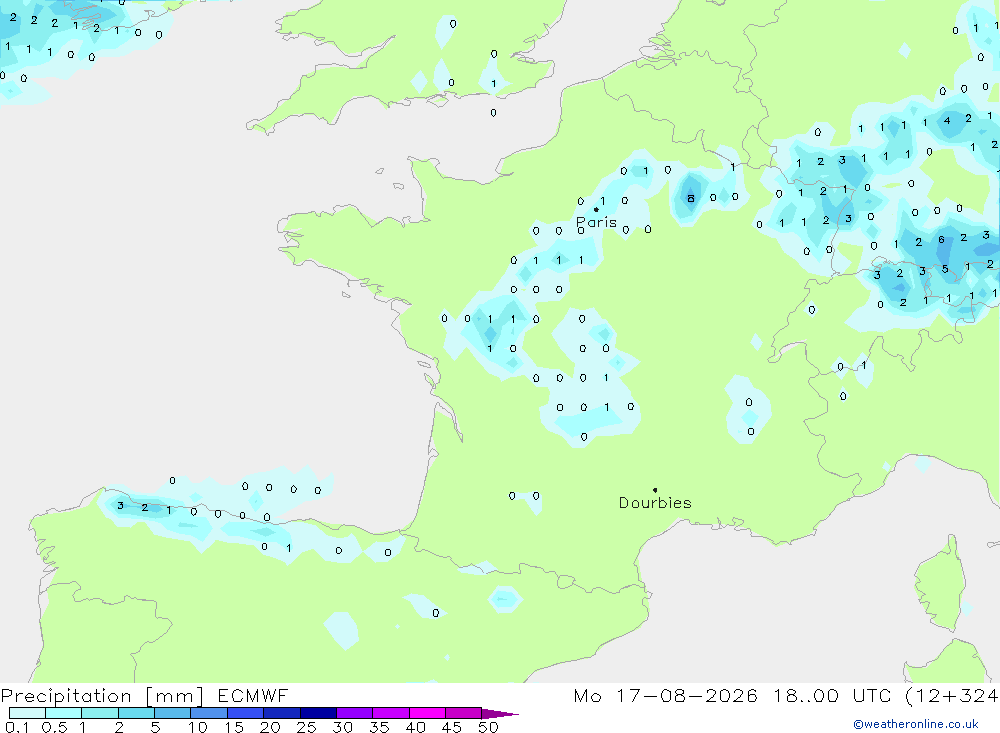The image size is (1000, 733).
Task: Pick the 20–25 mm legend swatch
Action: click(x=281, y=713)
